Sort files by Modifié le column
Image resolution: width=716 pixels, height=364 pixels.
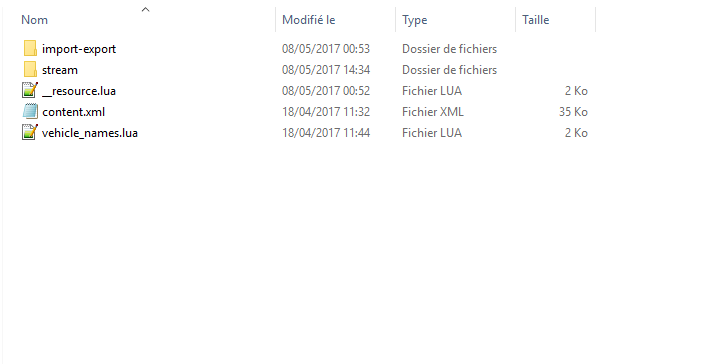(x=336, y=20)
